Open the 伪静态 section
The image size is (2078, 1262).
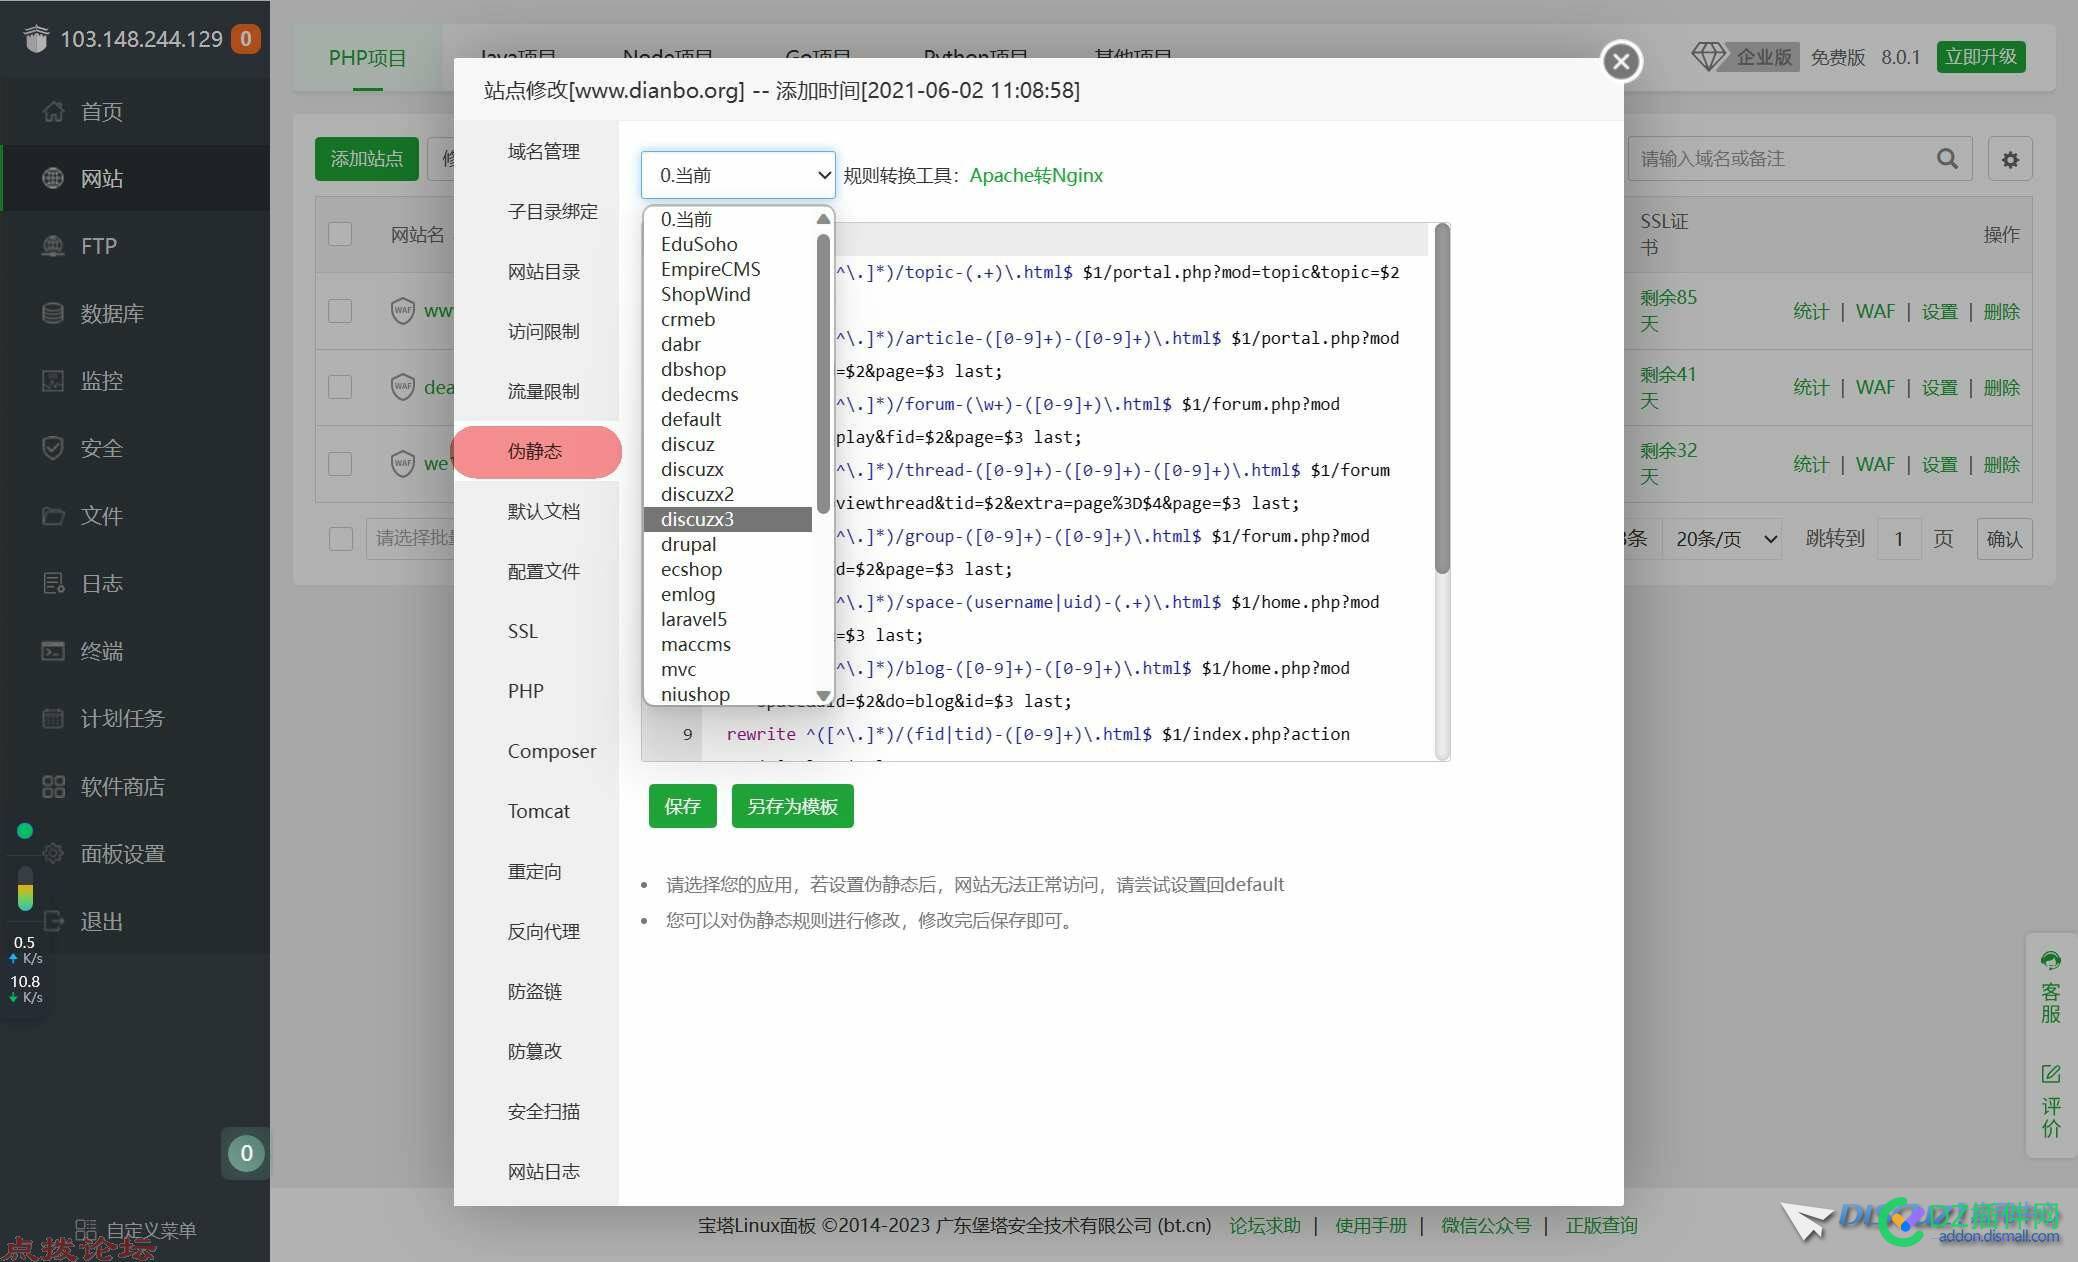(x=535, y=451)
